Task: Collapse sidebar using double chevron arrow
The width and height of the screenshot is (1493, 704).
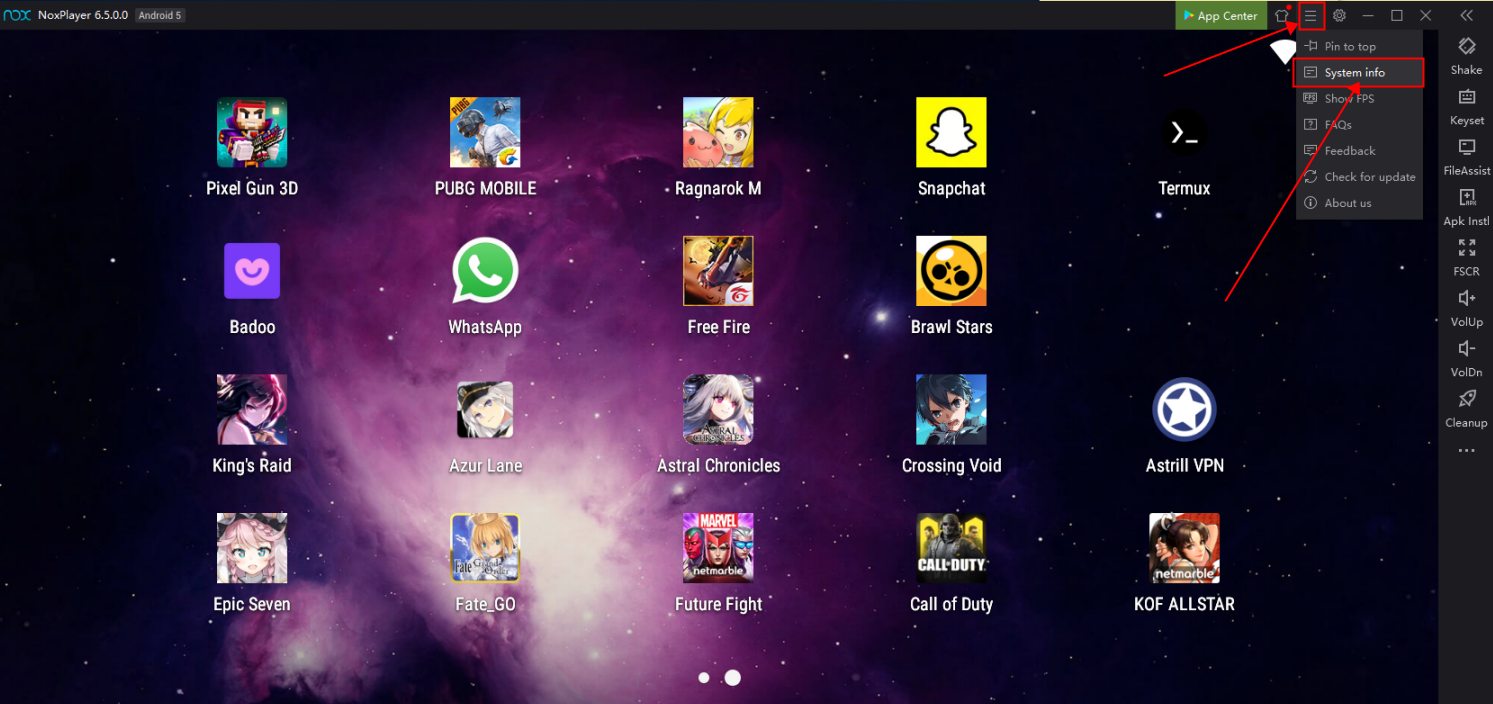Action: (1466, 16)
